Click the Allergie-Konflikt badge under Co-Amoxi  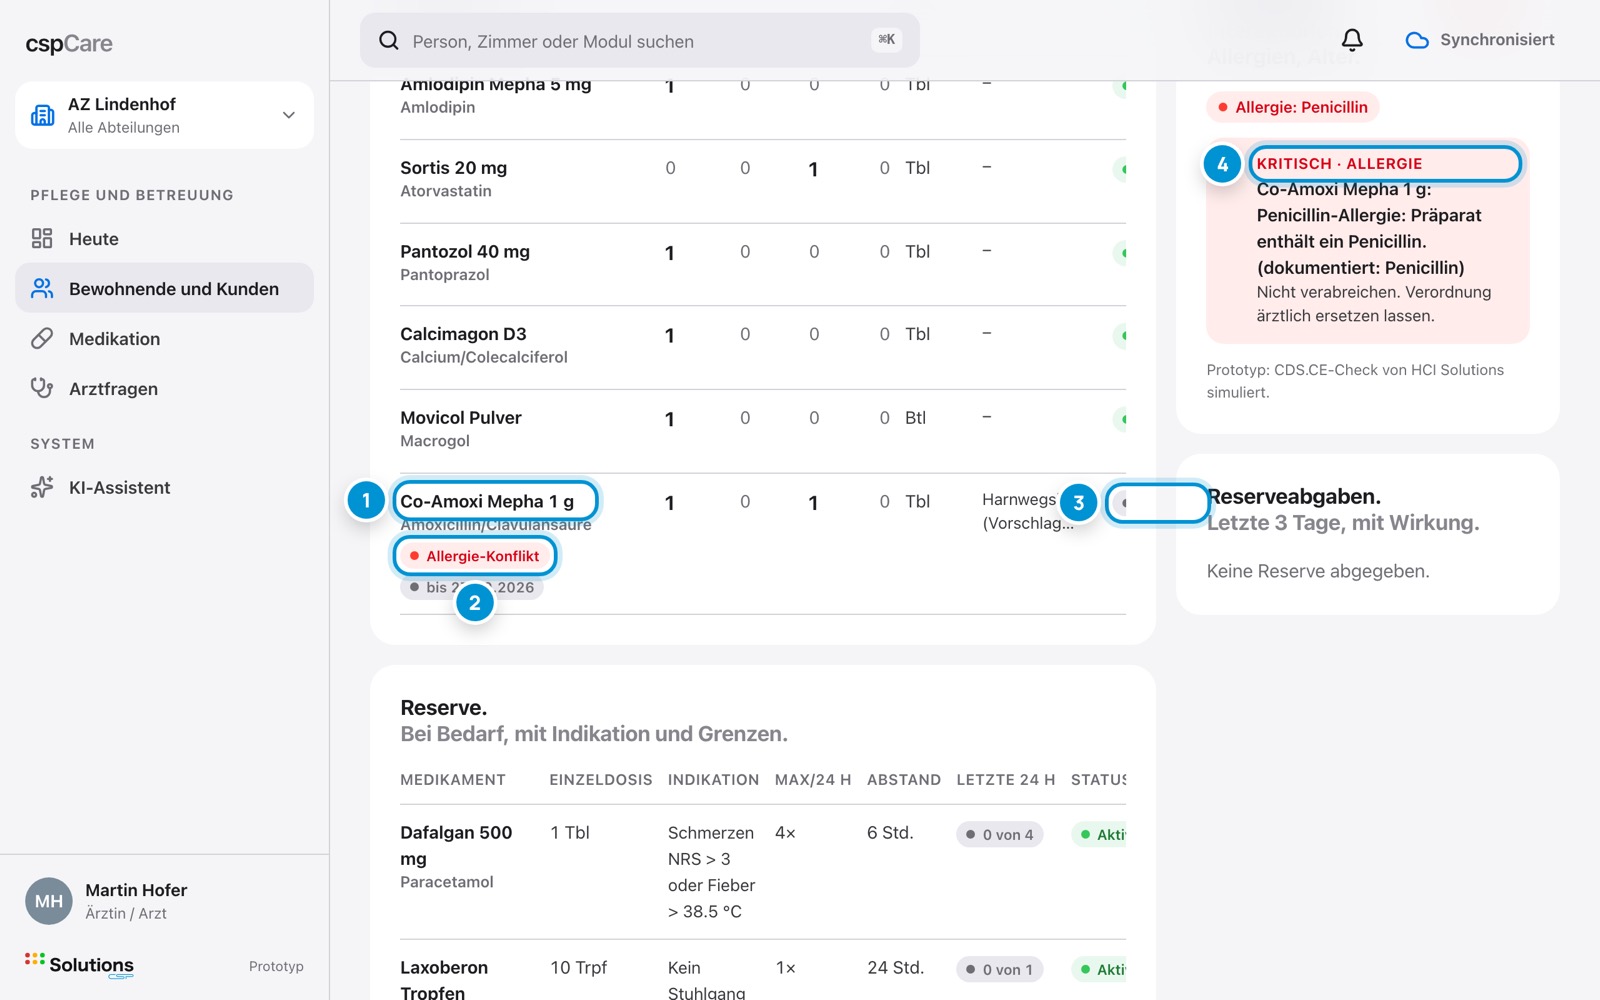(475, 556)
